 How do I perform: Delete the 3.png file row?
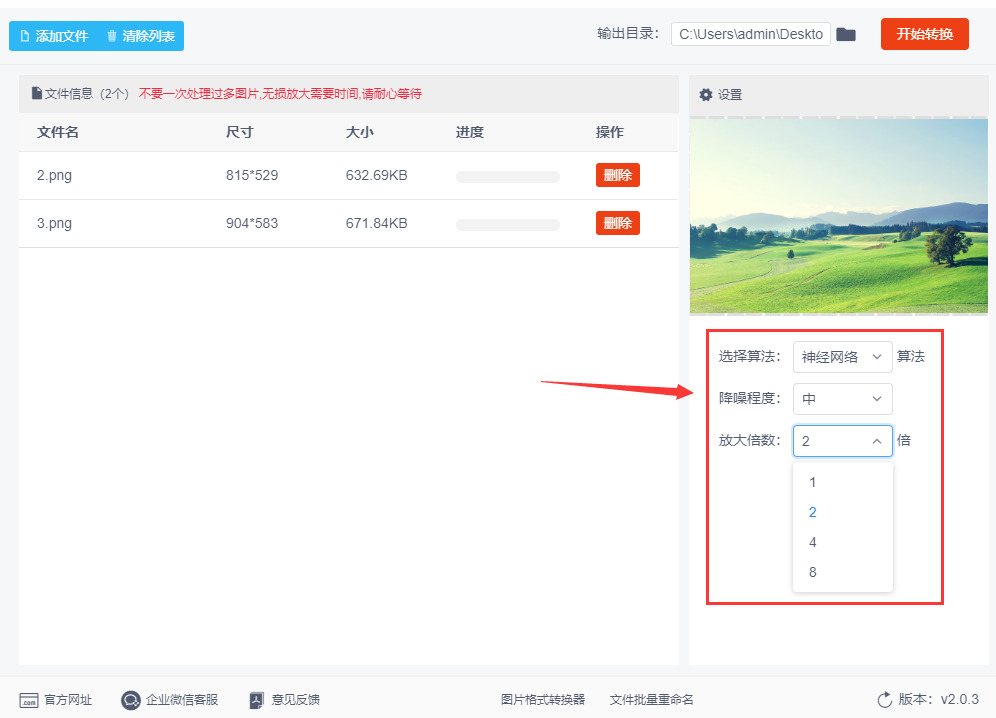[617, 223]
